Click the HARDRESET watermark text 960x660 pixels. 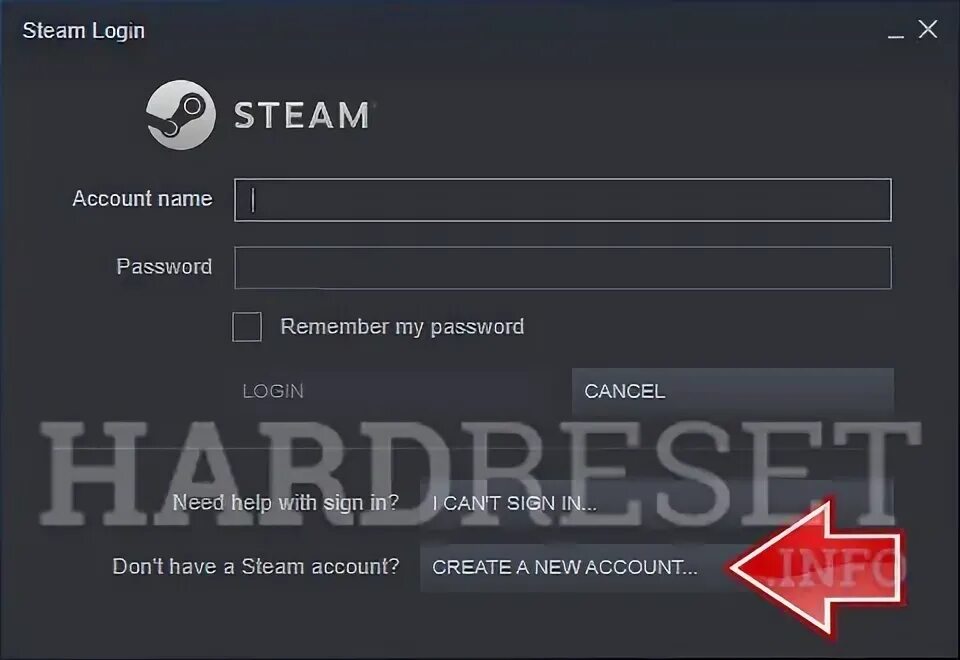[x=480, y=473]
